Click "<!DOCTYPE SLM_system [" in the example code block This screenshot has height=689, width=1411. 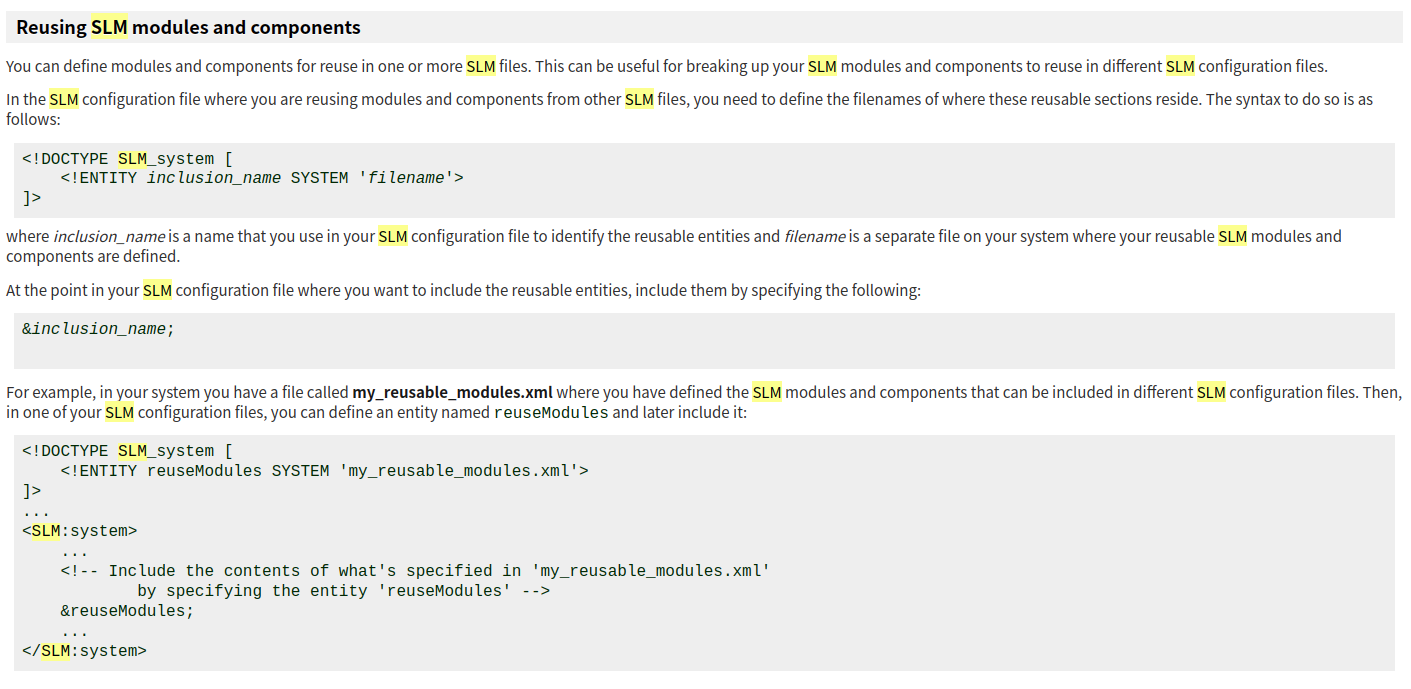point(127,451)
